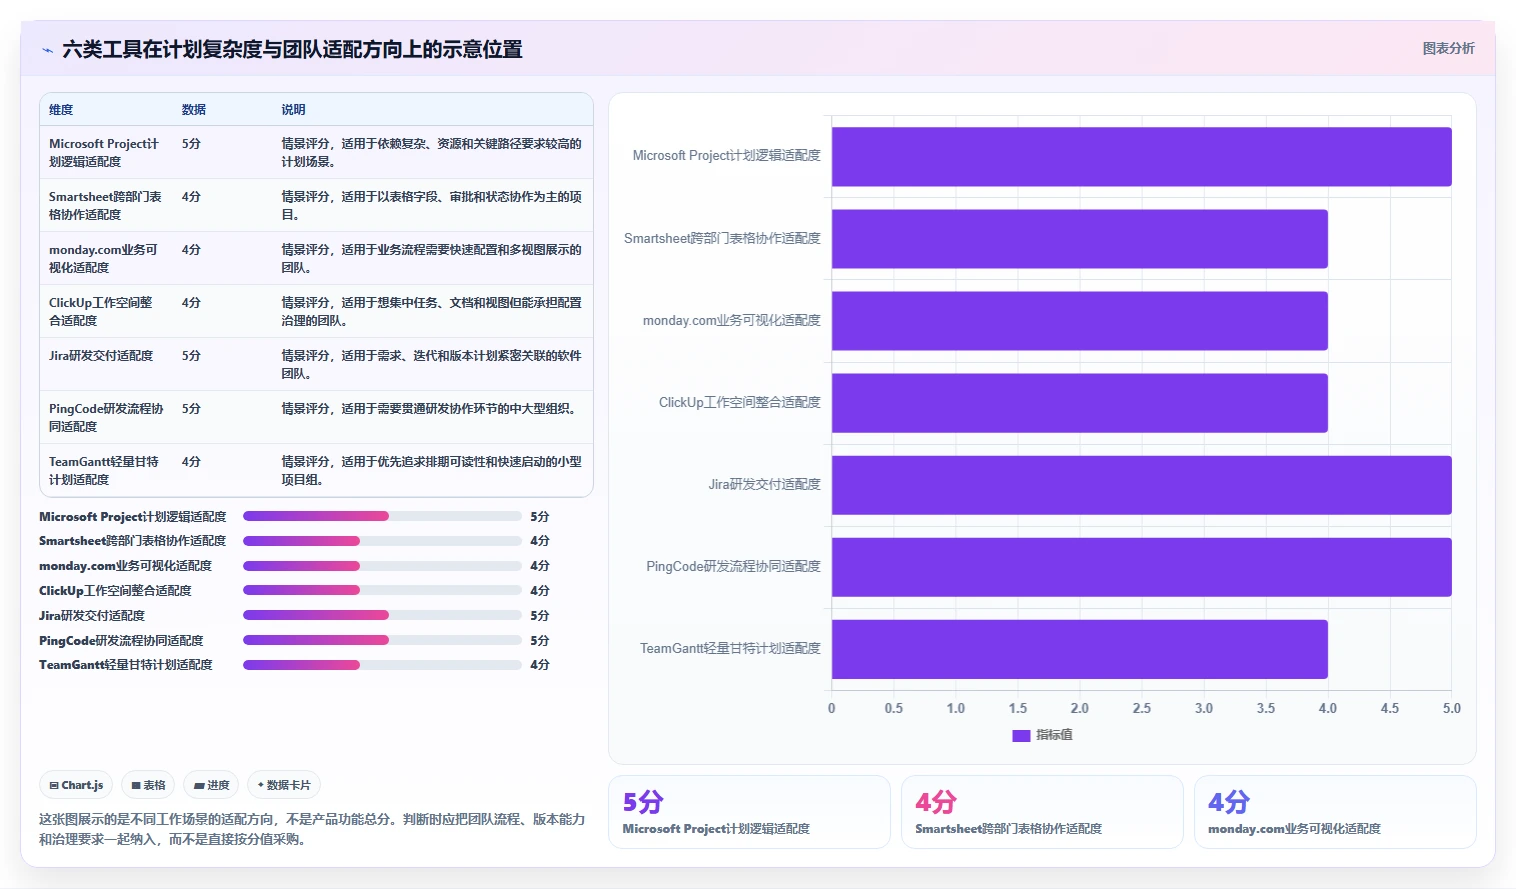Click the 数据卡片 tag
The width and height of the screenshot is (1516, 889).
[284, 785]
